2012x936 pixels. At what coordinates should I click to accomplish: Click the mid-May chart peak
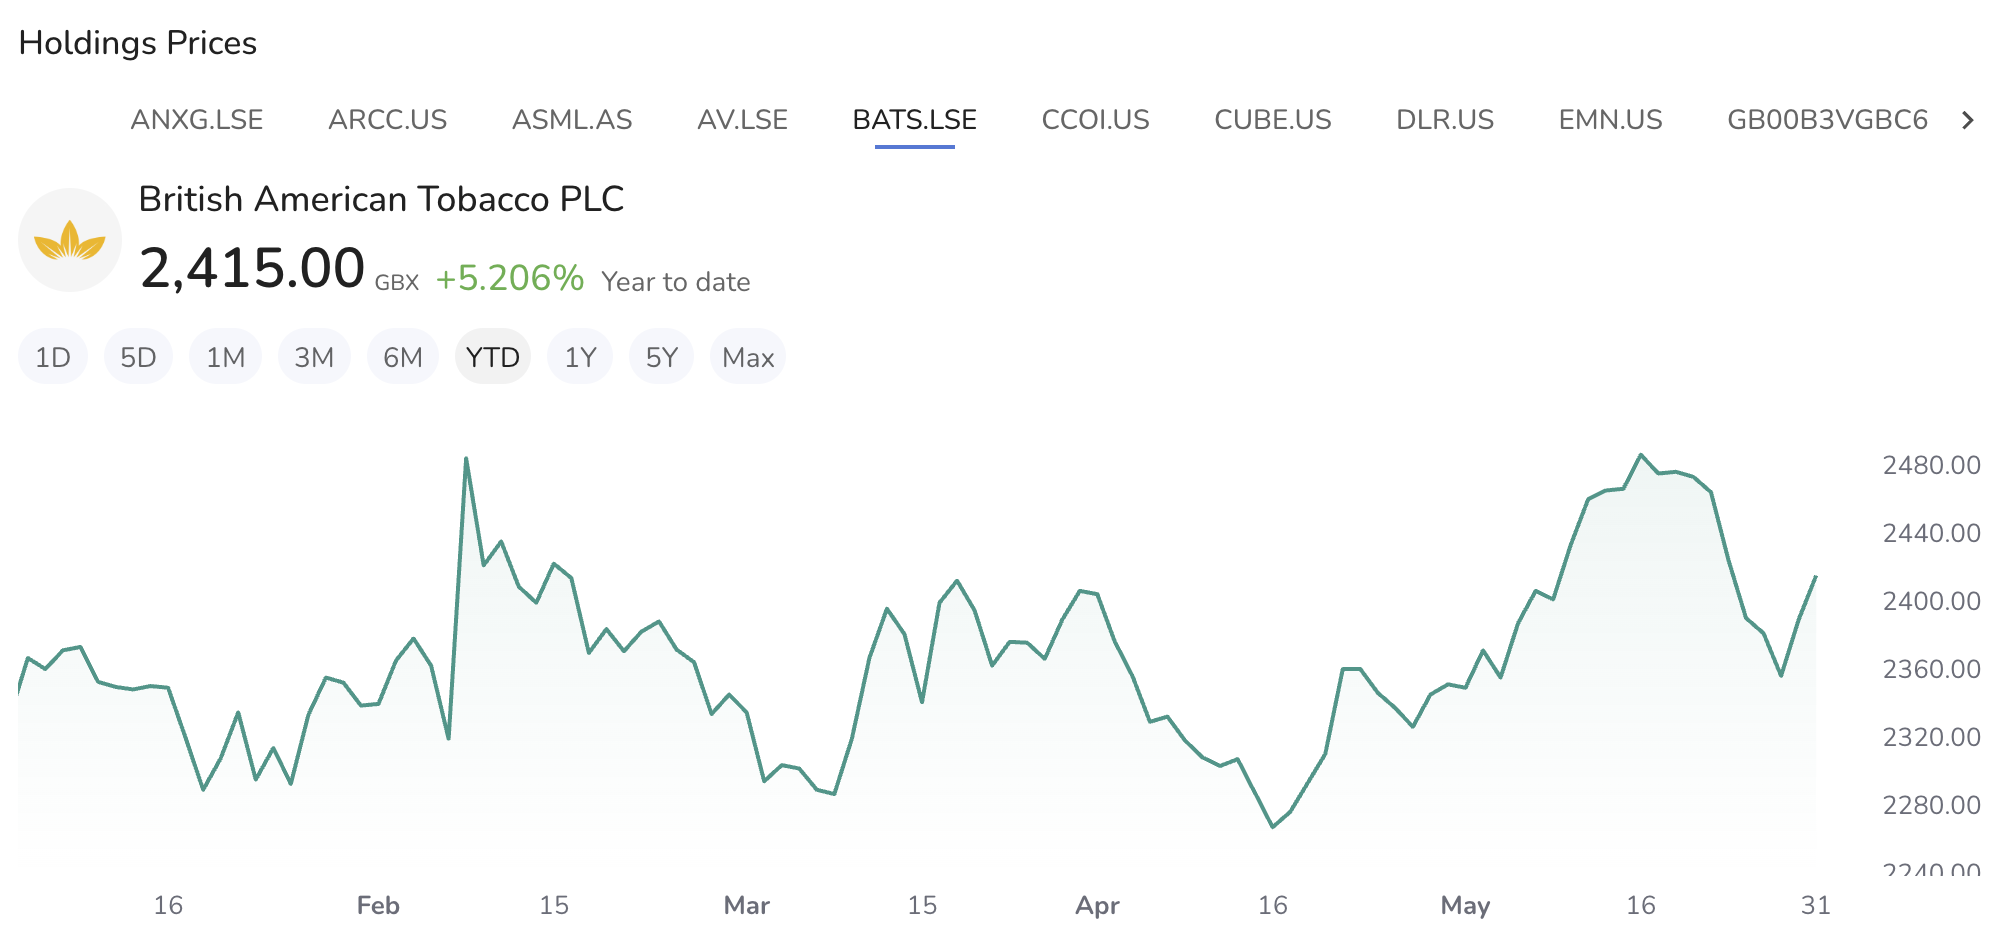click(1641, 455)
